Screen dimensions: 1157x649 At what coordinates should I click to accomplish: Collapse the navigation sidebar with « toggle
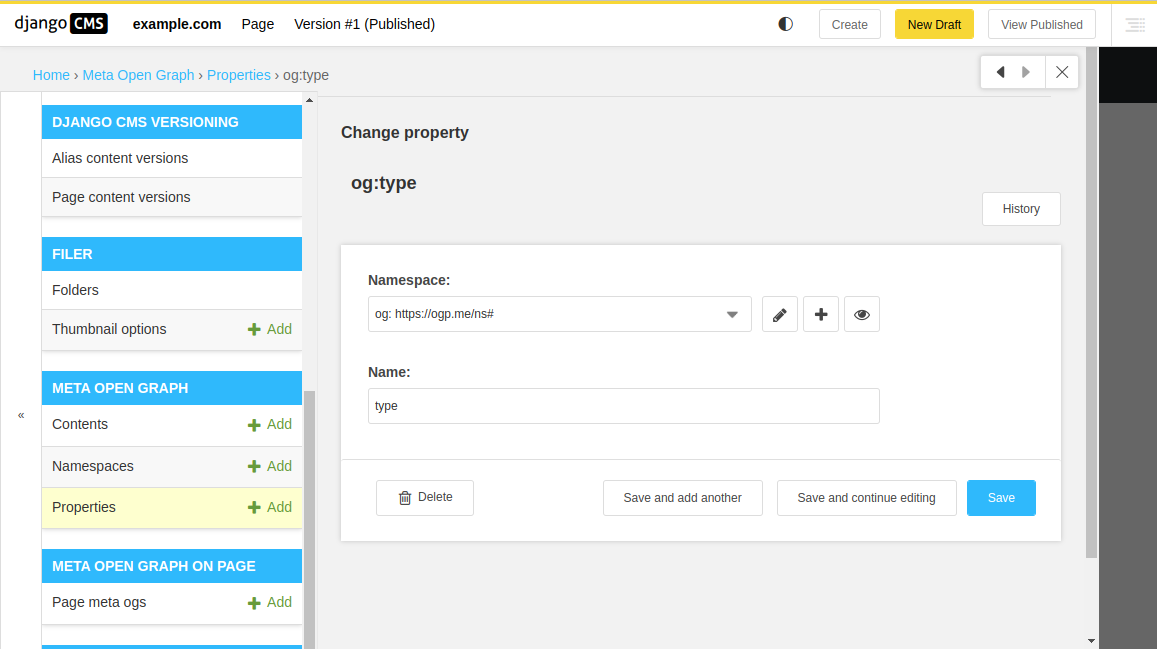tap(21, 415)
